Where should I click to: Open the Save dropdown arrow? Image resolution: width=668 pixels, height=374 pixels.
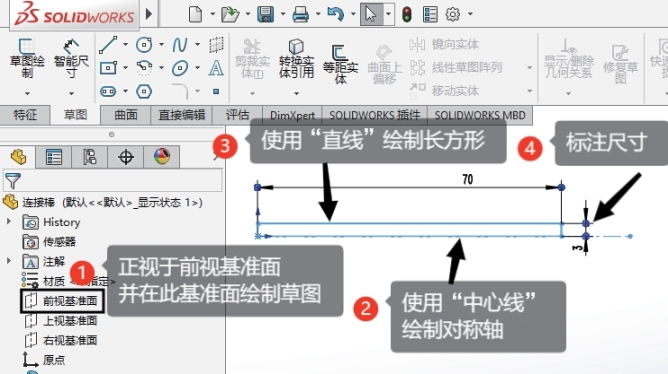[282, 14]
